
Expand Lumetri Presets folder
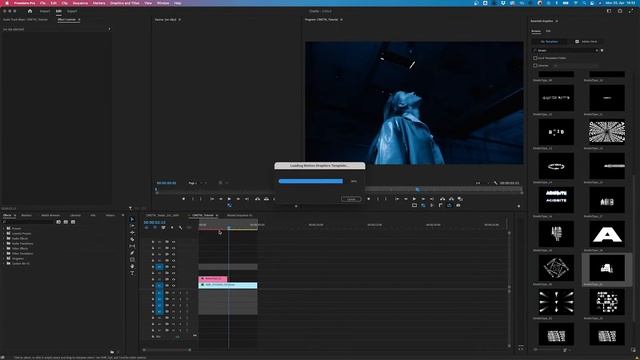point(4,233)
